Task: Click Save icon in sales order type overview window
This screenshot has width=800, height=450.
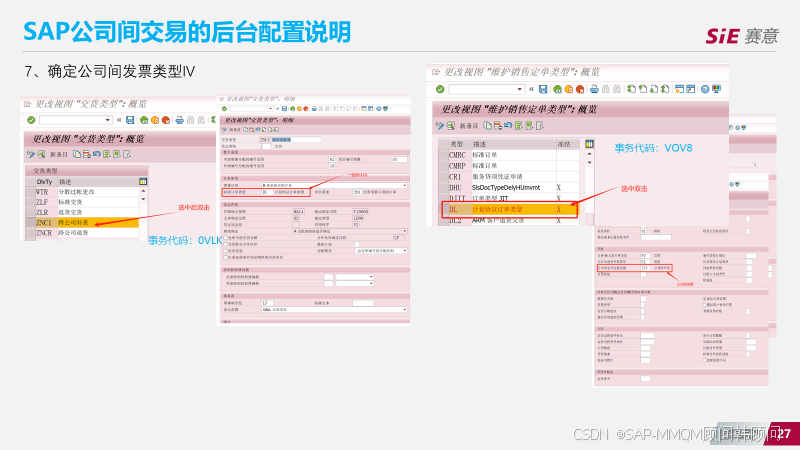Action: point(543,89)
